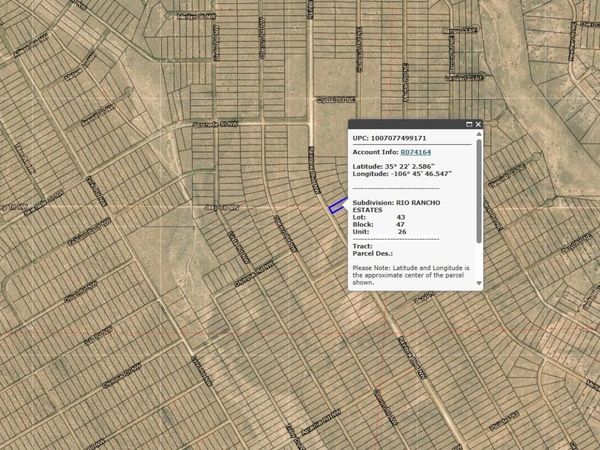Click the 'Please Note' disclaimer text
The image size is (600, 450).
[411, 275]
